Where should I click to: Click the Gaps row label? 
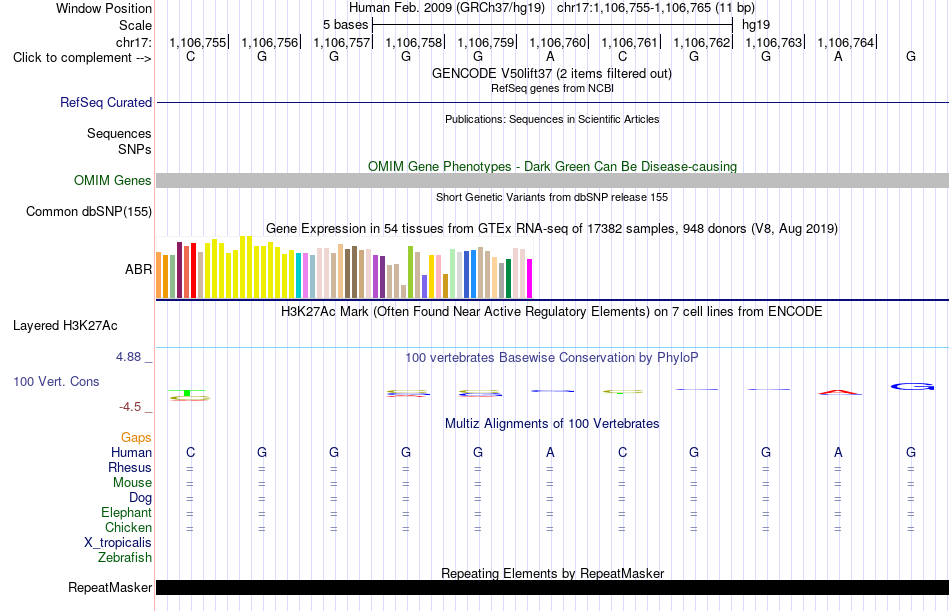pyautogui.click(x=136, y=438)
